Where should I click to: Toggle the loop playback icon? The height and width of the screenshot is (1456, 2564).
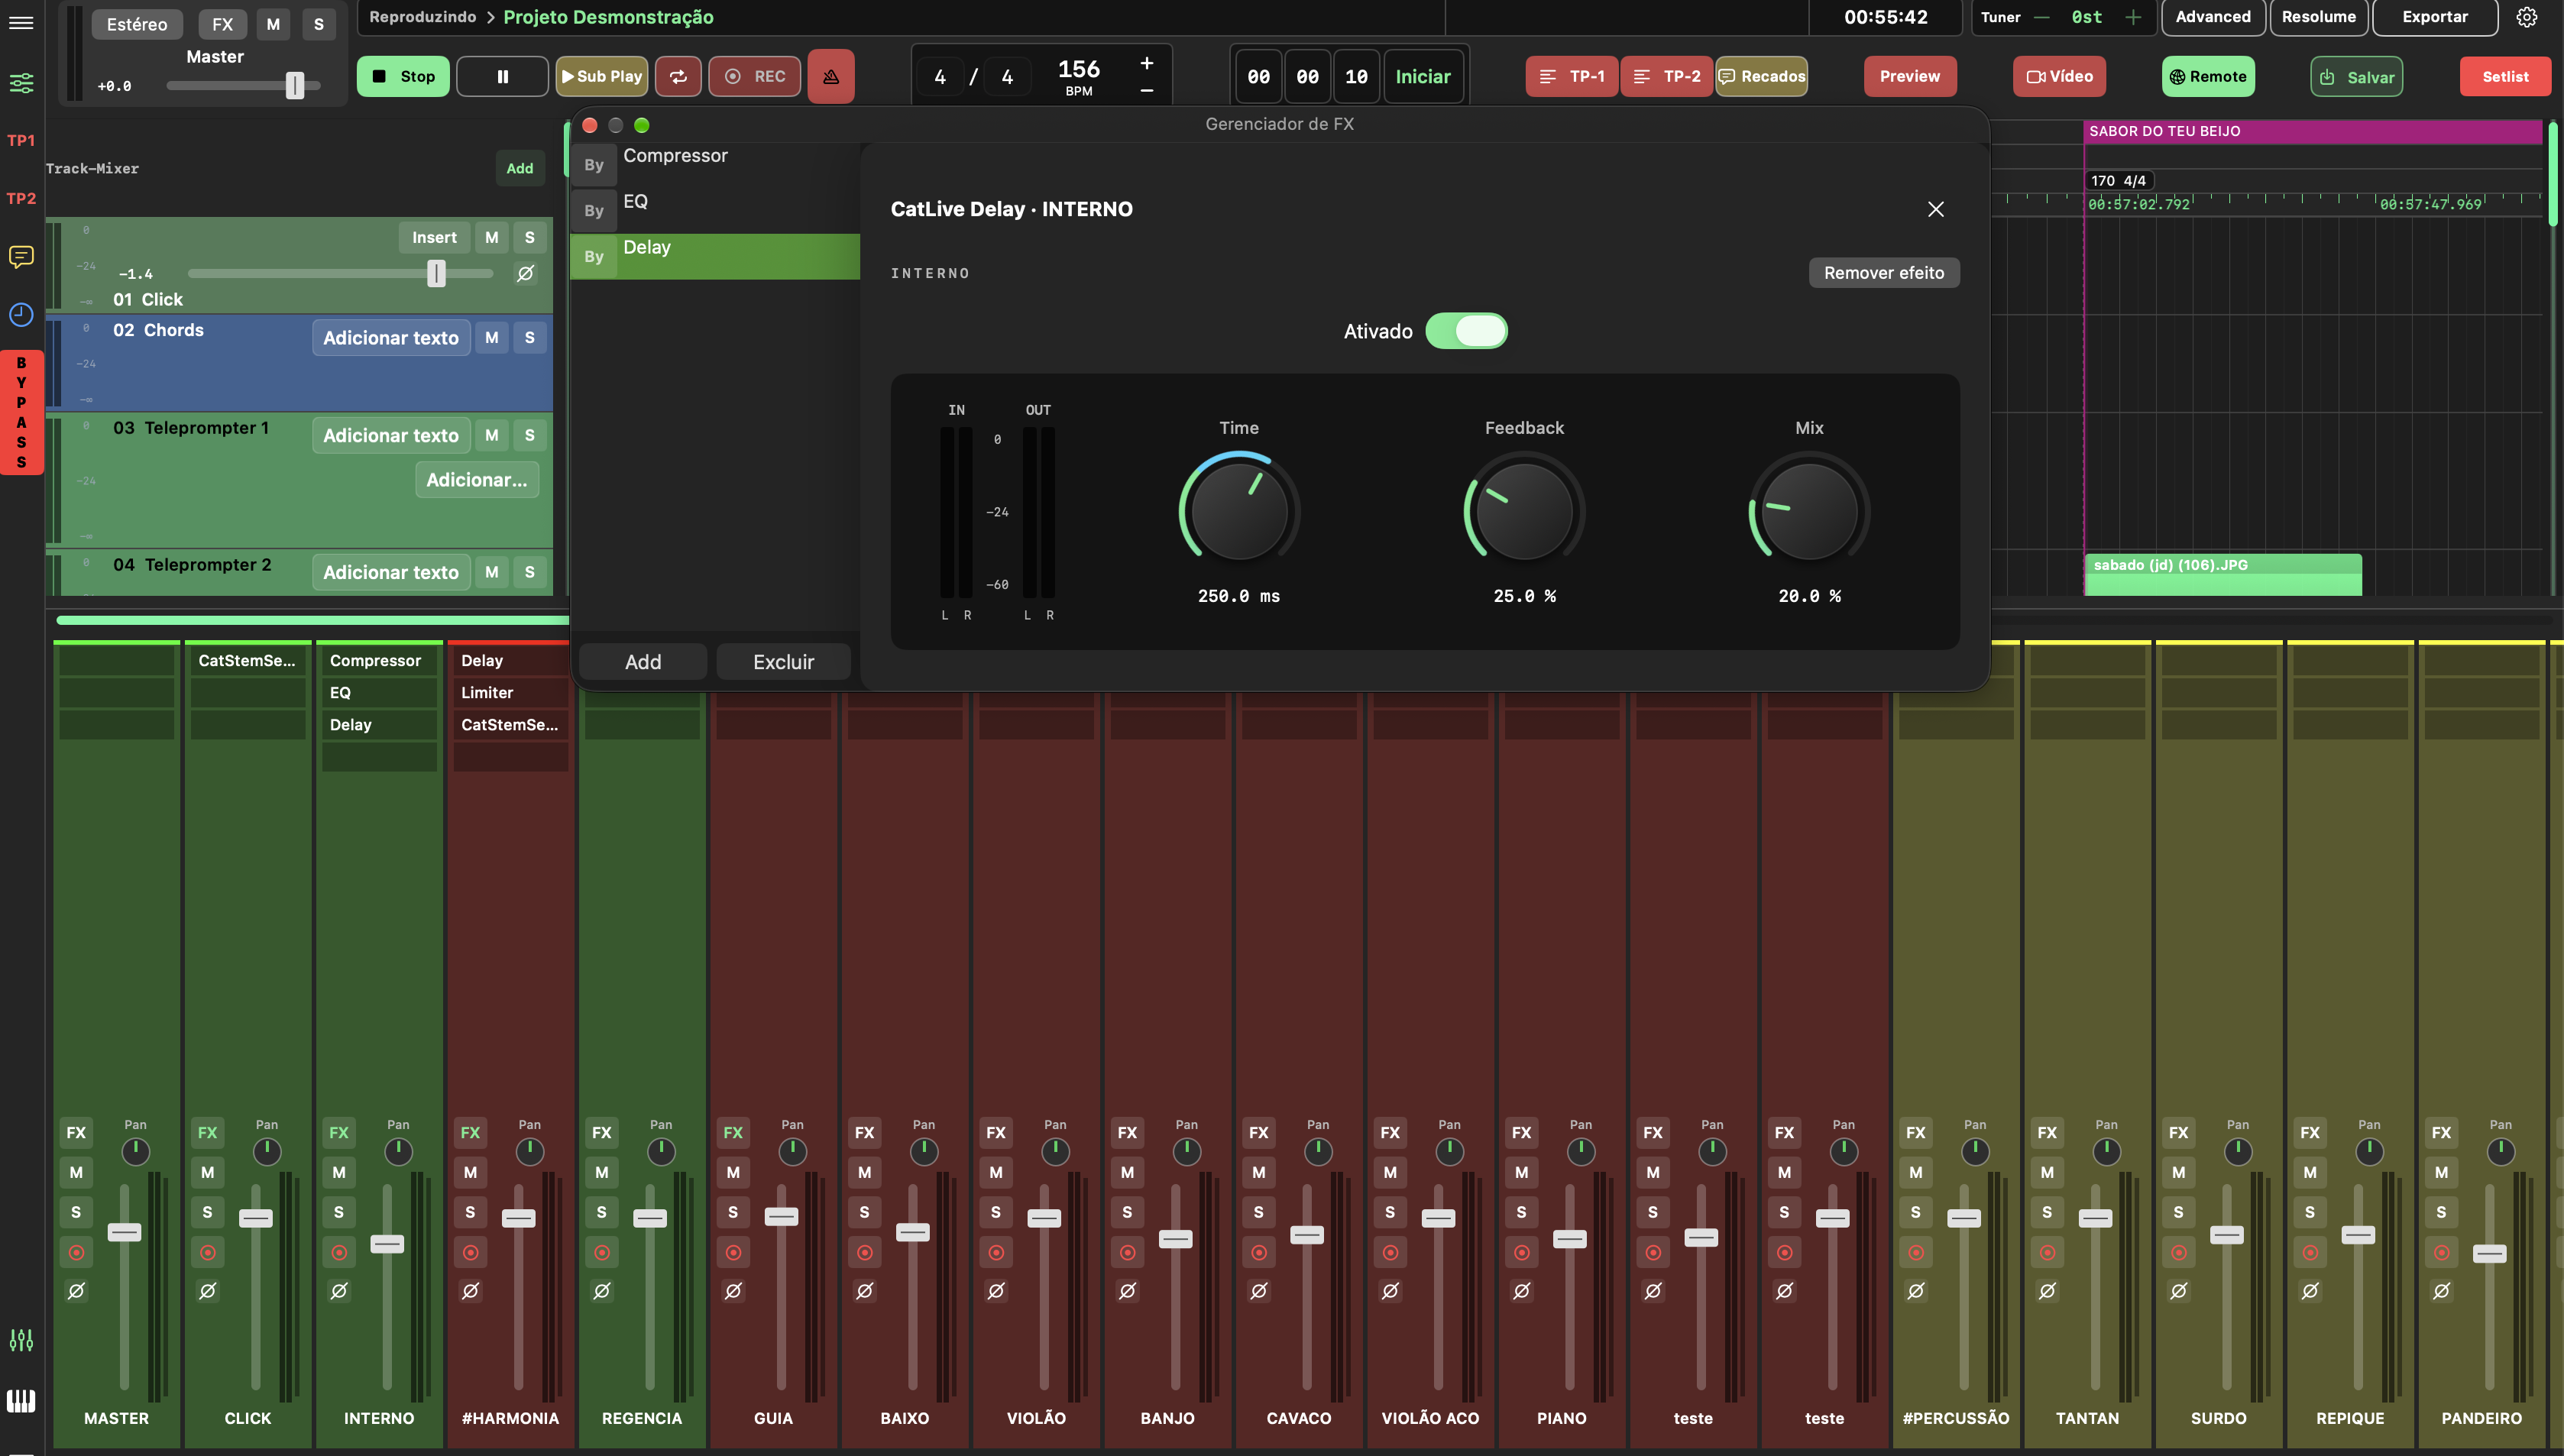(678, 76)
